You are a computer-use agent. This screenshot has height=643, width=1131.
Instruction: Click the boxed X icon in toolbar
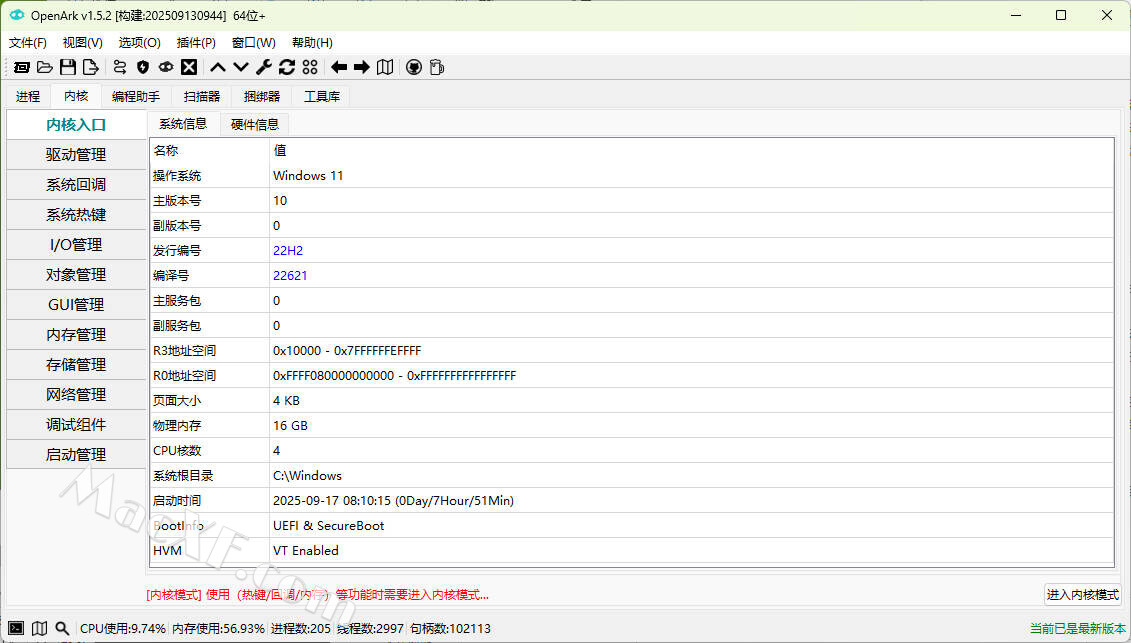[x=189, y=67]
